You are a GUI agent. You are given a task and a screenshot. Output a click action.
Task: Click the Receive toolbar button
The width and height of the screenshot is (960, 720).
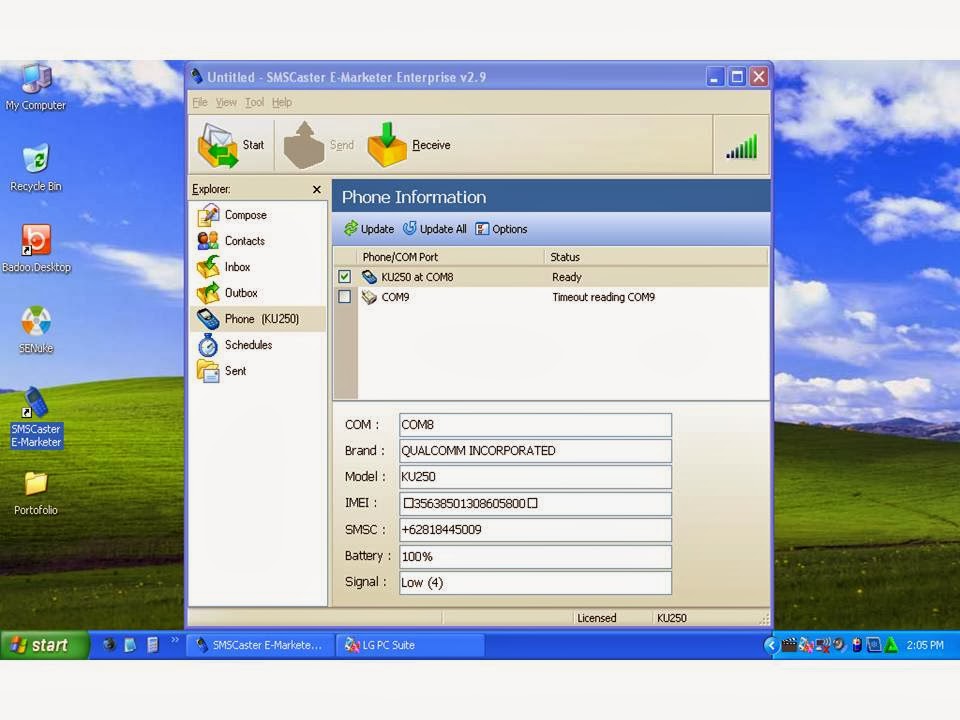[x=410, y=145]
